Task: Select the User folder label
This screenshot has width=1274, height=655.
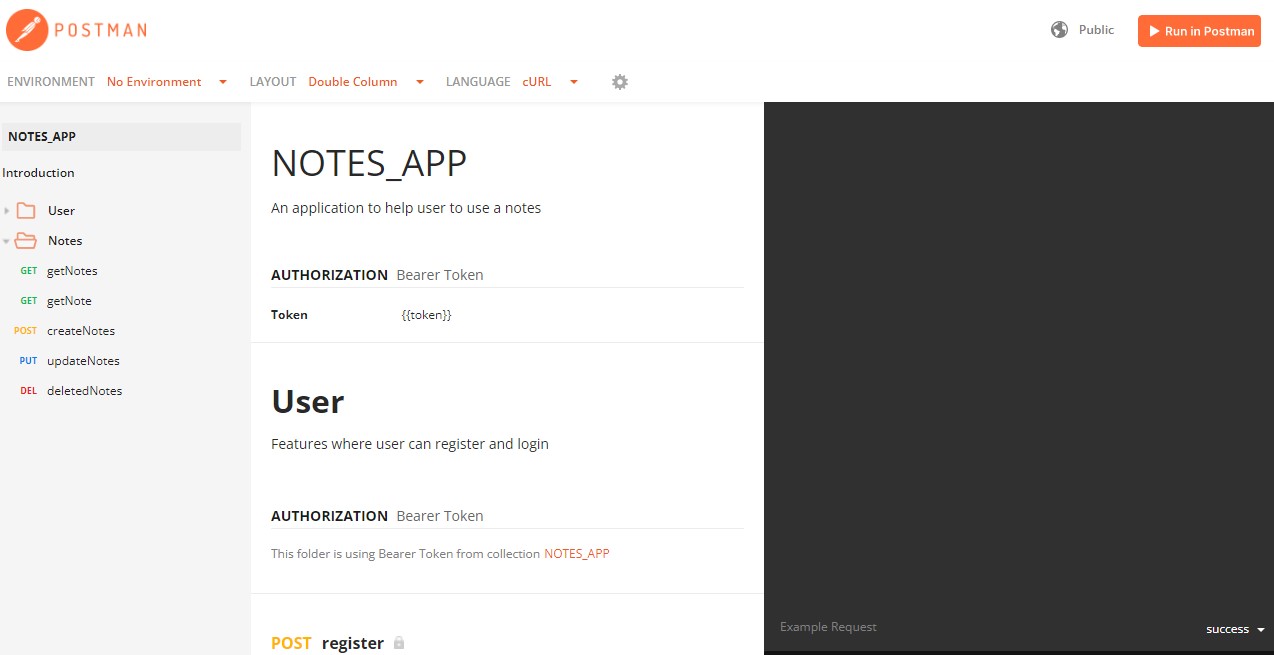Action: (x=61, y=211)
